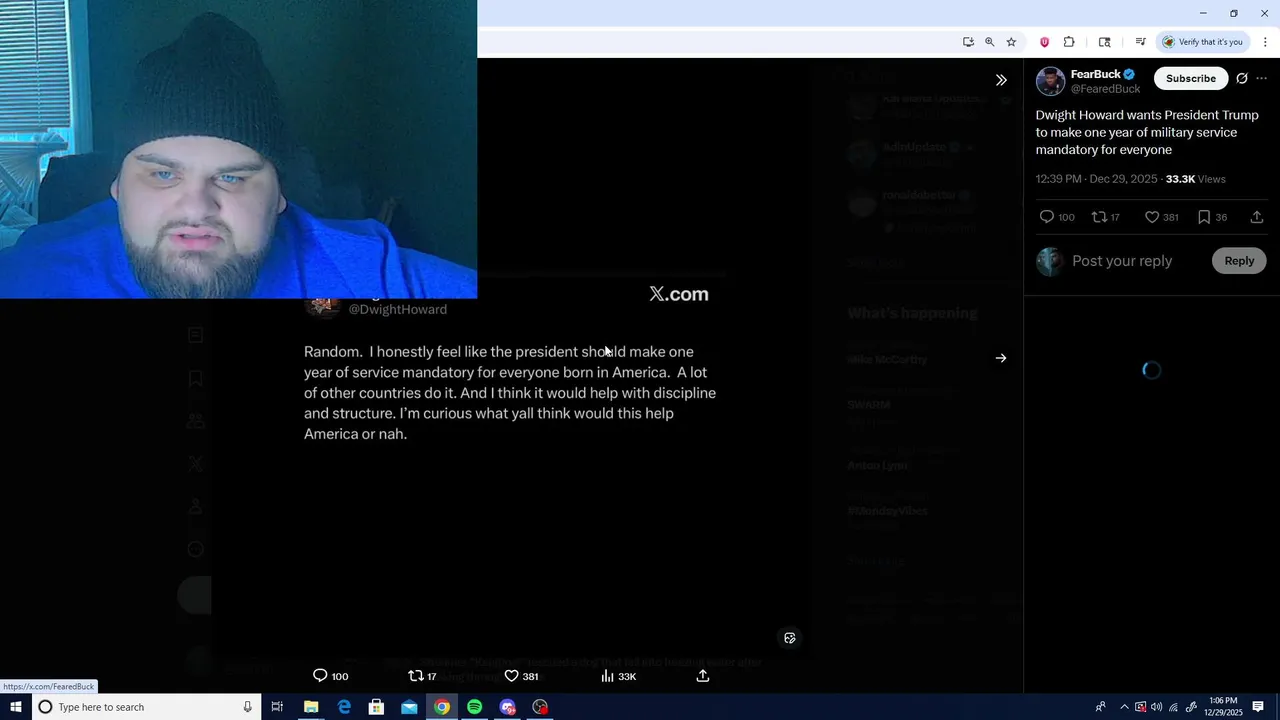Click People icon in system tray

tap(1101, 707)
